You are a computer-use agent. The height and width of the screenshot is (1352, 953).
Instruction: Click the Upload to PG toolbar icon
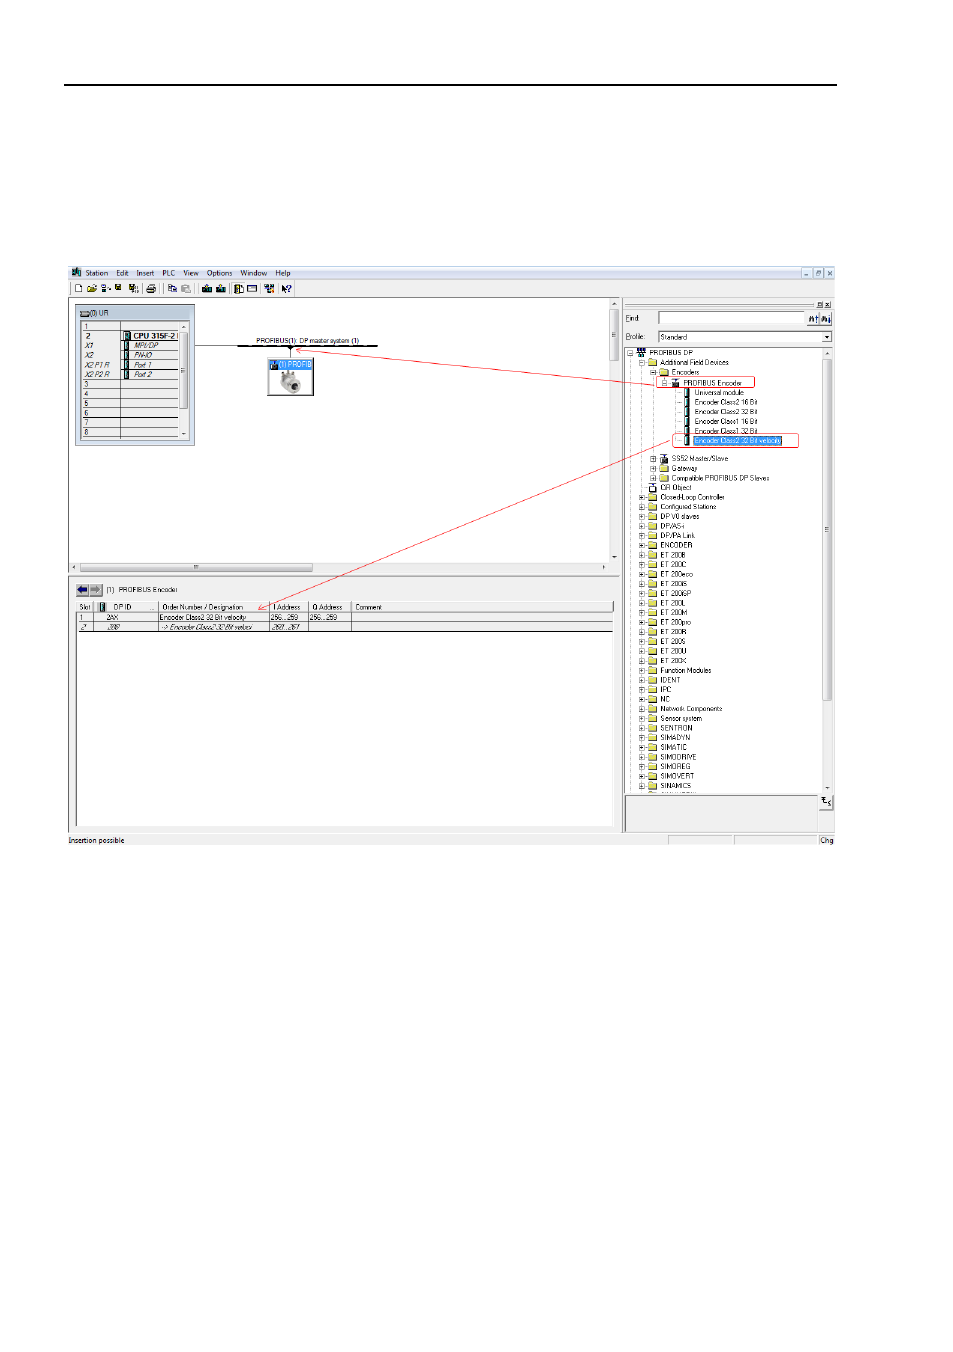[220, 289]
